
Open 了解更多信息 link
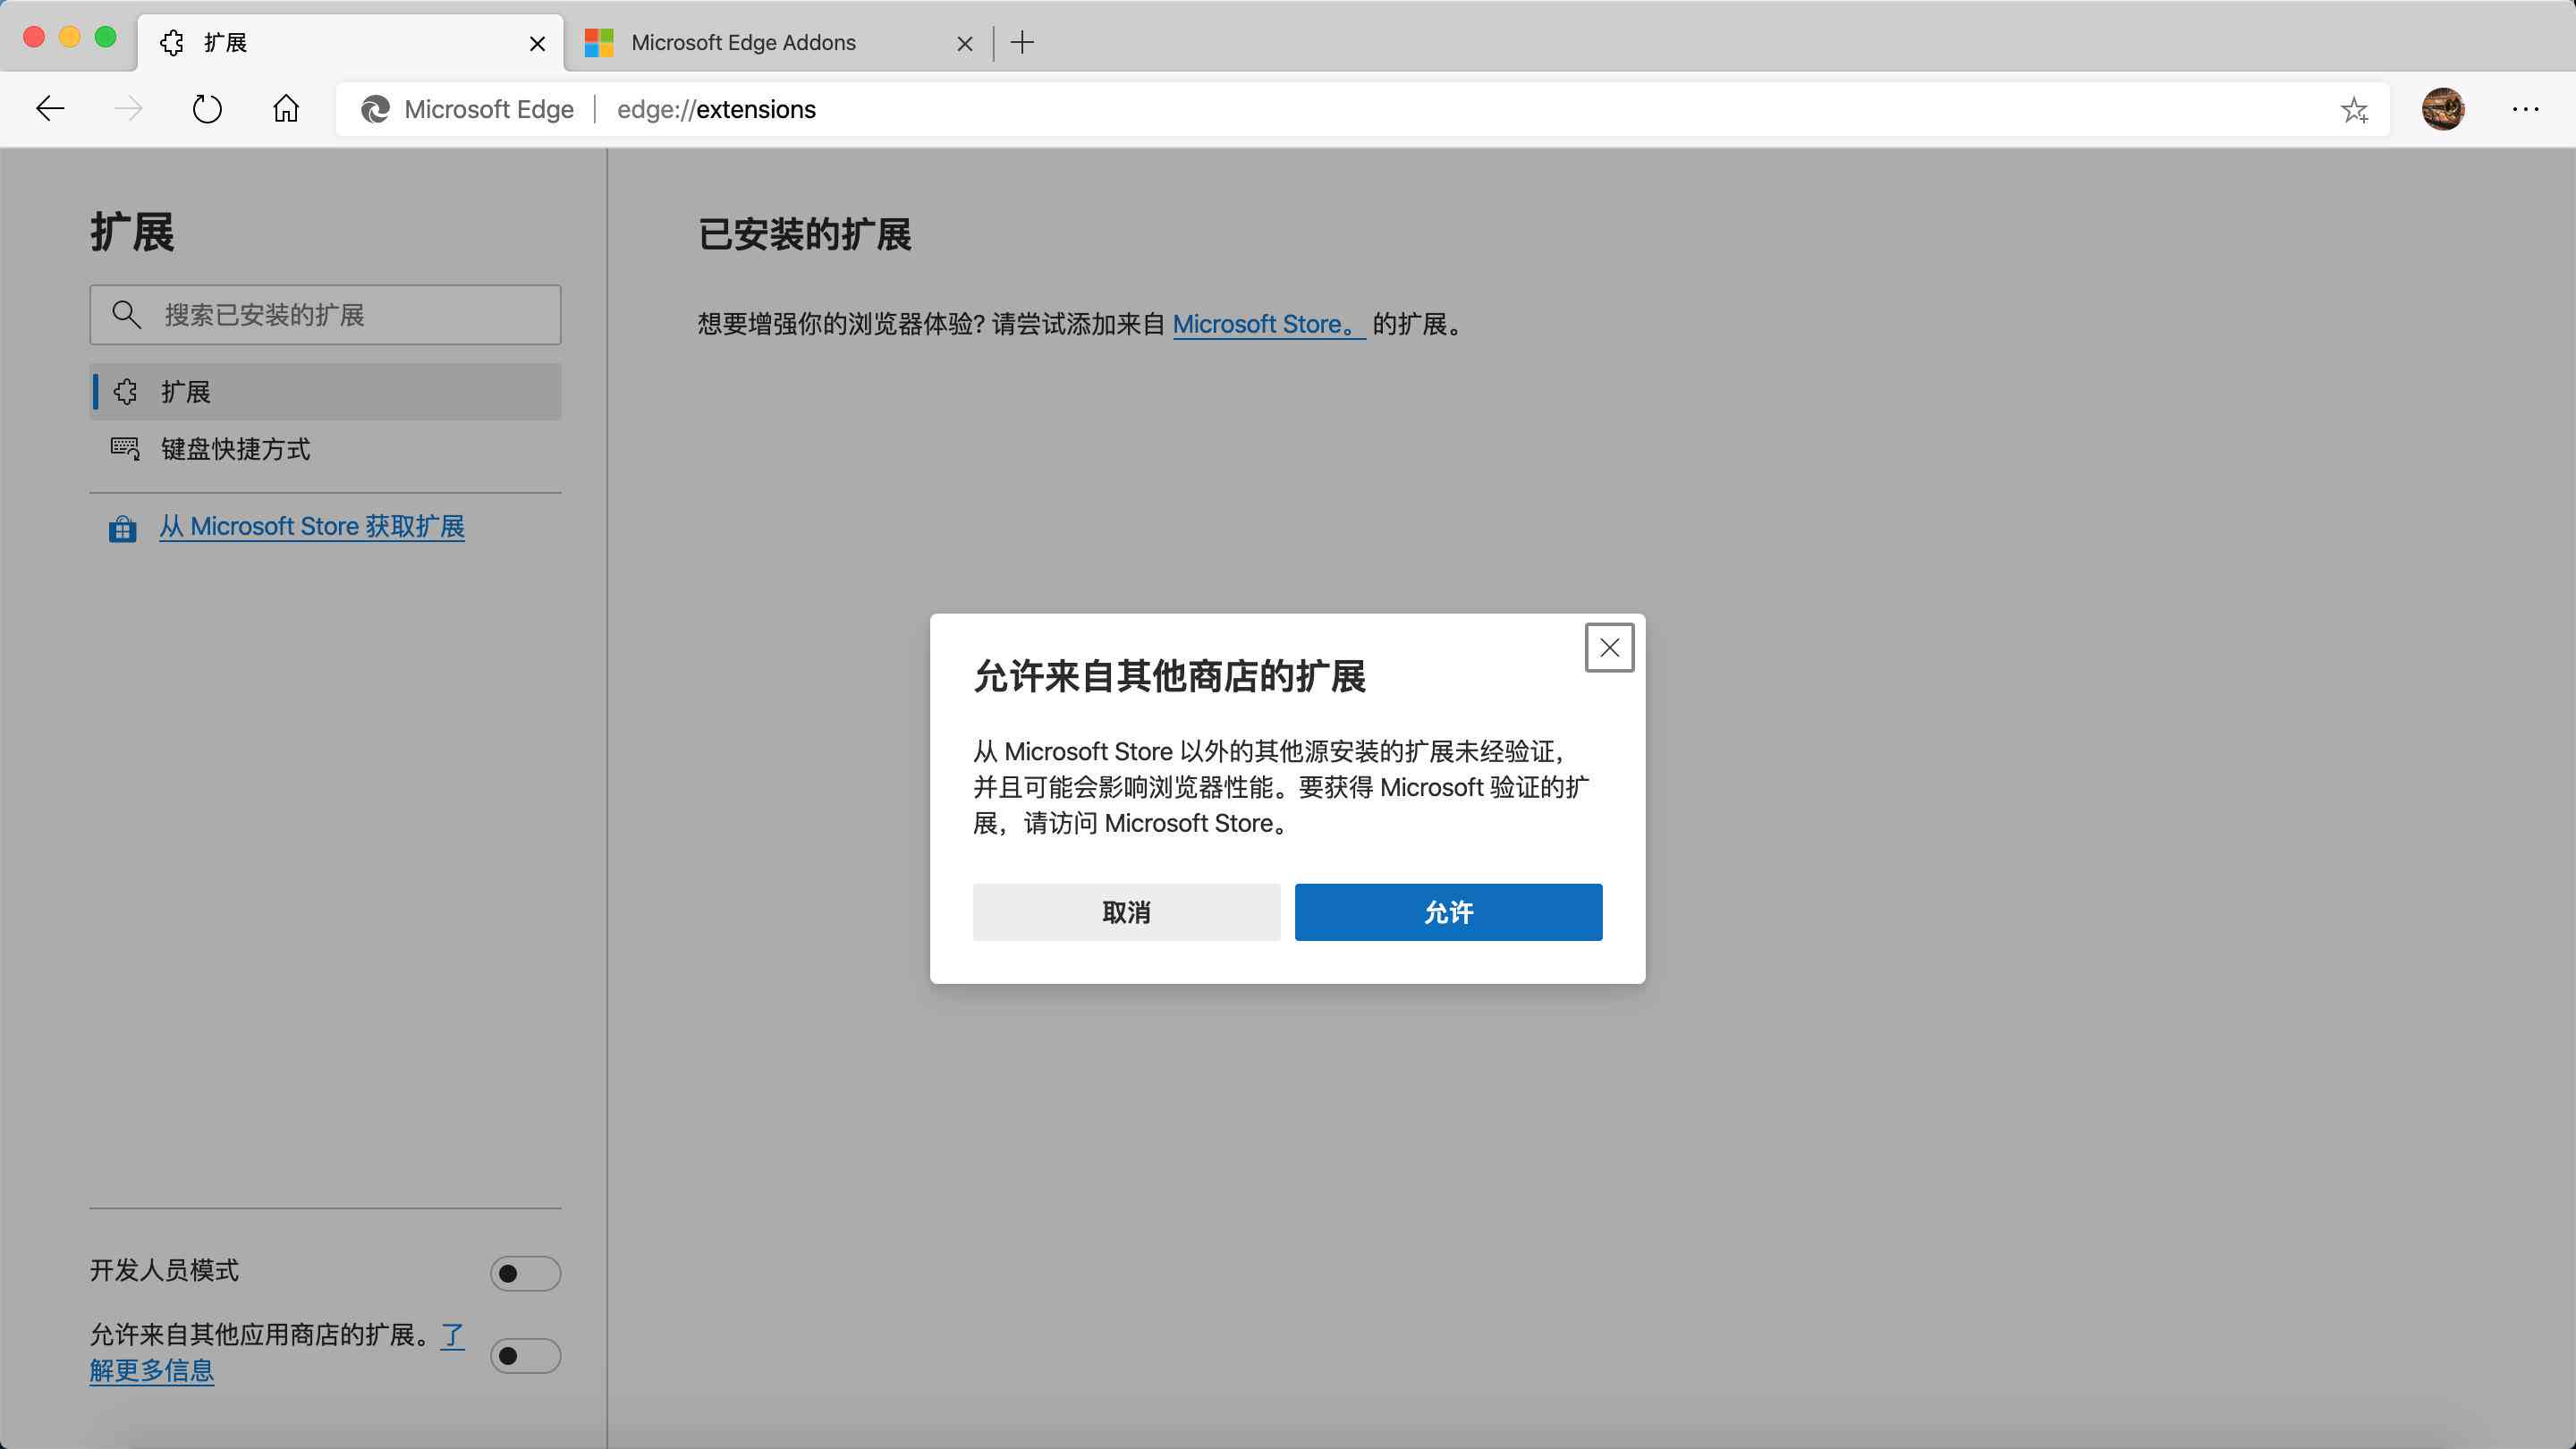click(x=152, y=1369)
